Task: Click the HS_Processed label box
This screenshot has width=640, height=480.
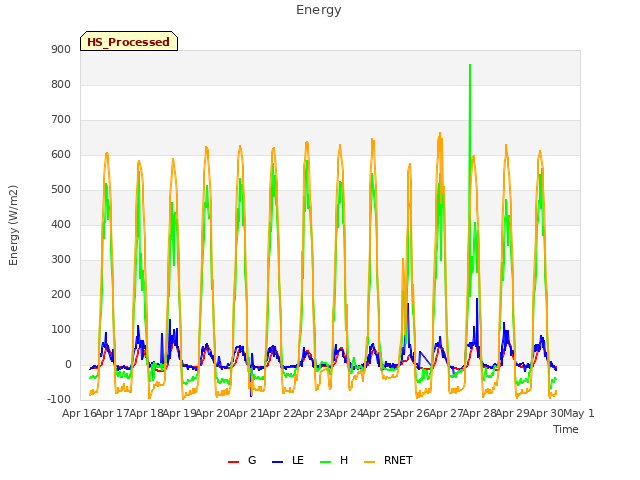Action: coord(129,41)
